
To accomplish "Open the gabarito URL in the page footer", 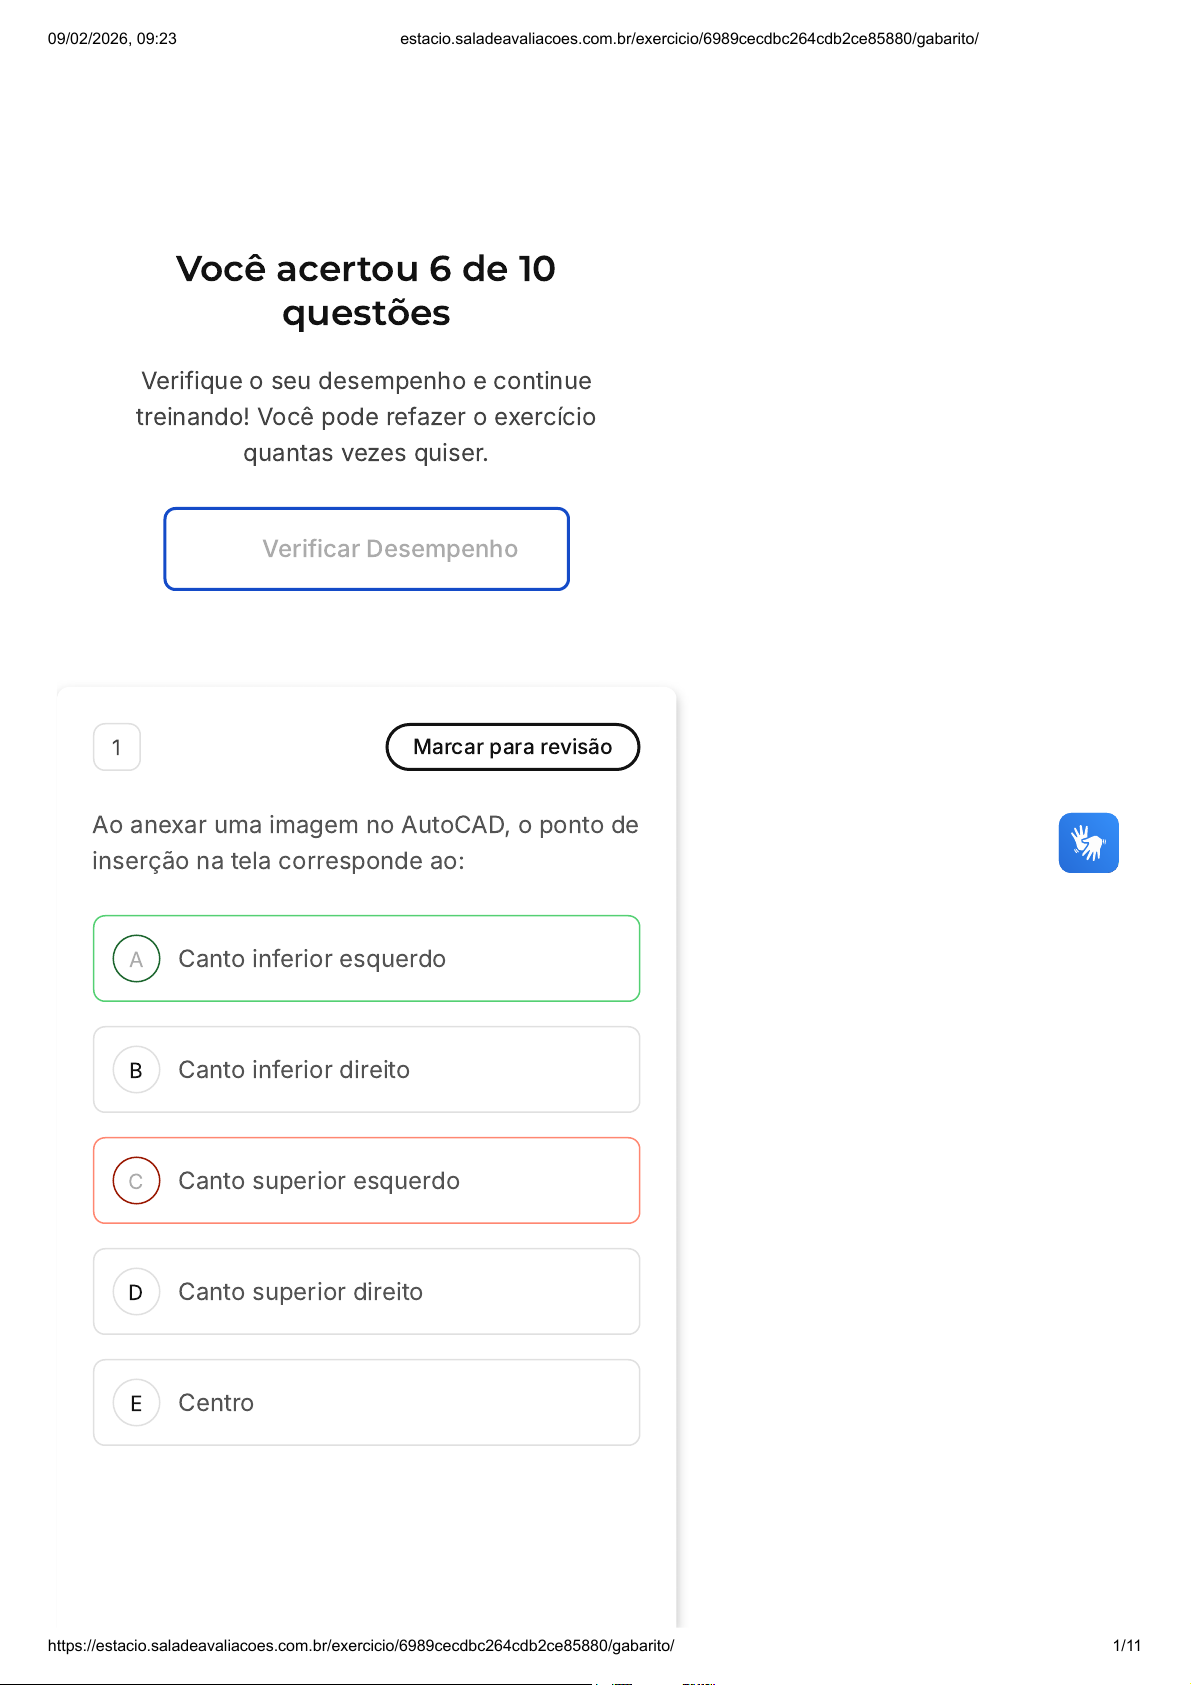I will coord(361,1645).
